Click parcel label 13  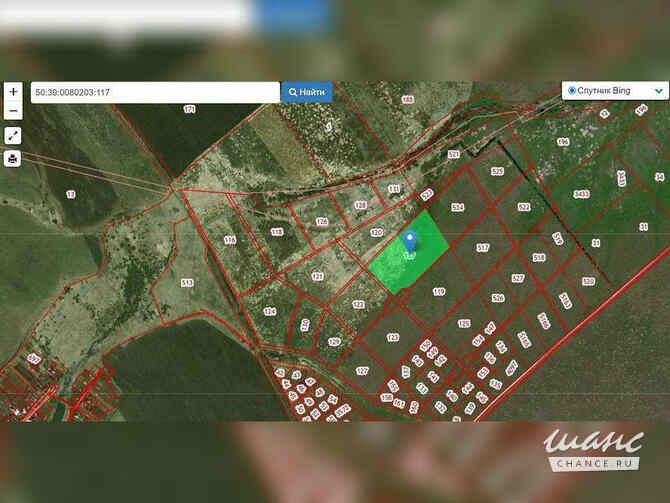[x=71, y=194]
